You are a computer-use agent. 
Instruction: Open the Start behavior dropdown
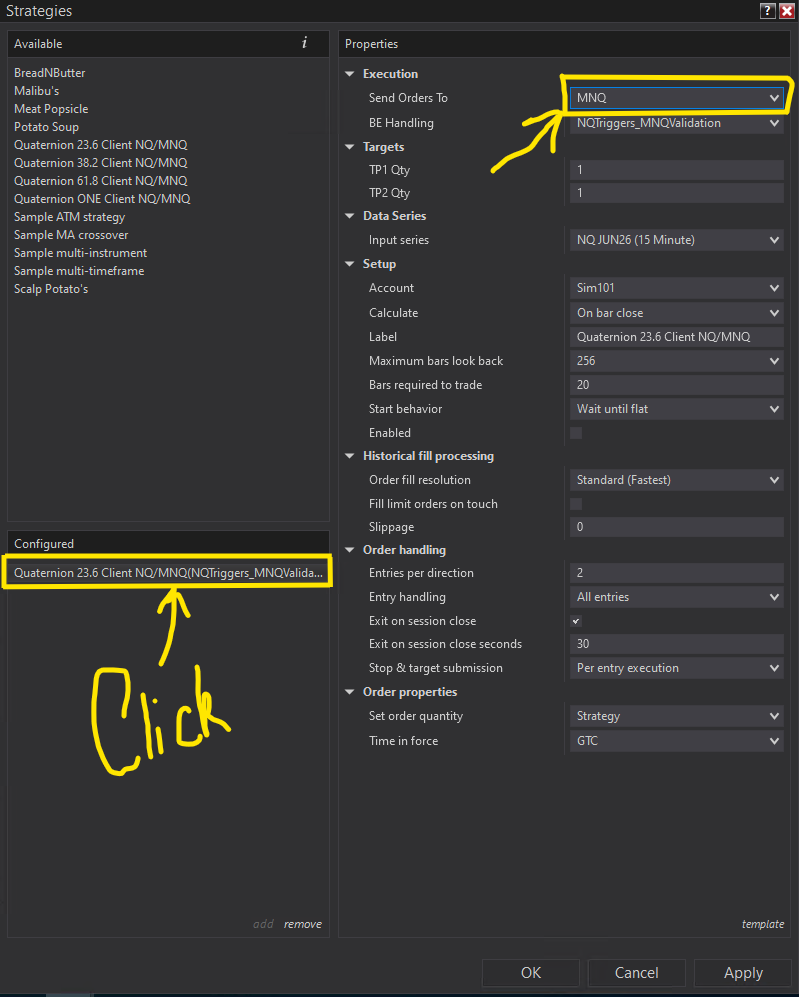[676, 409]
